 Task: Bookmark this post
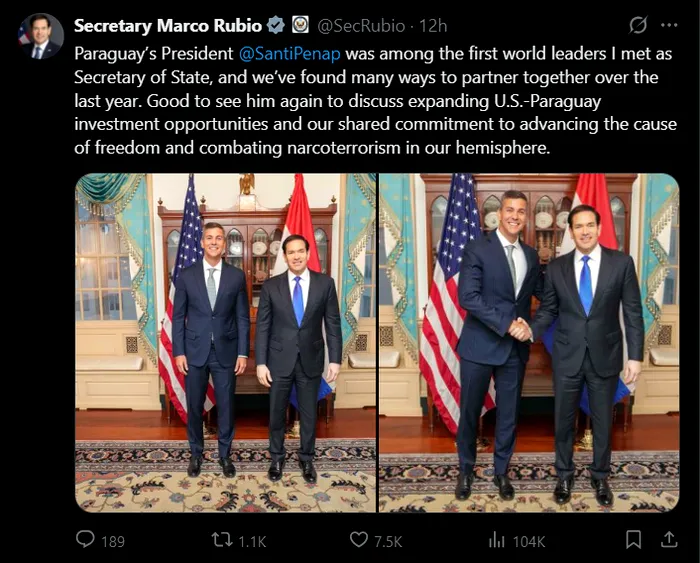pos(633,540)
